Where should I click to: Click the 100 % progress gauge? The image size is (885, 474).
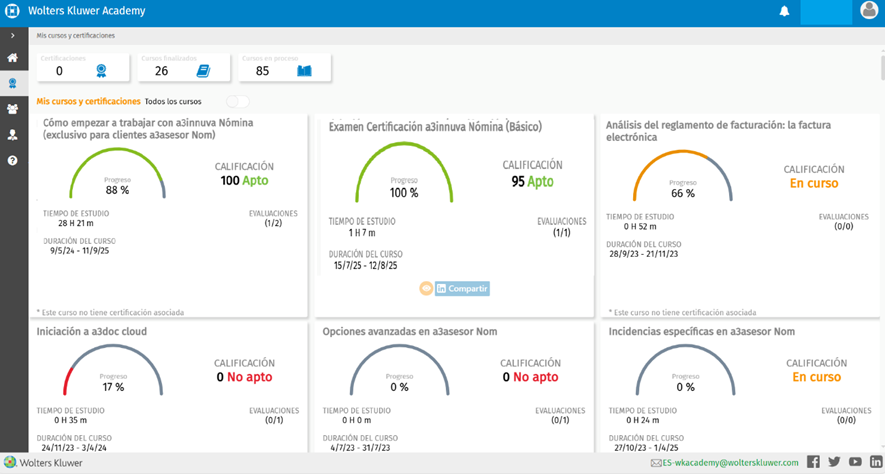coord(404,172)
